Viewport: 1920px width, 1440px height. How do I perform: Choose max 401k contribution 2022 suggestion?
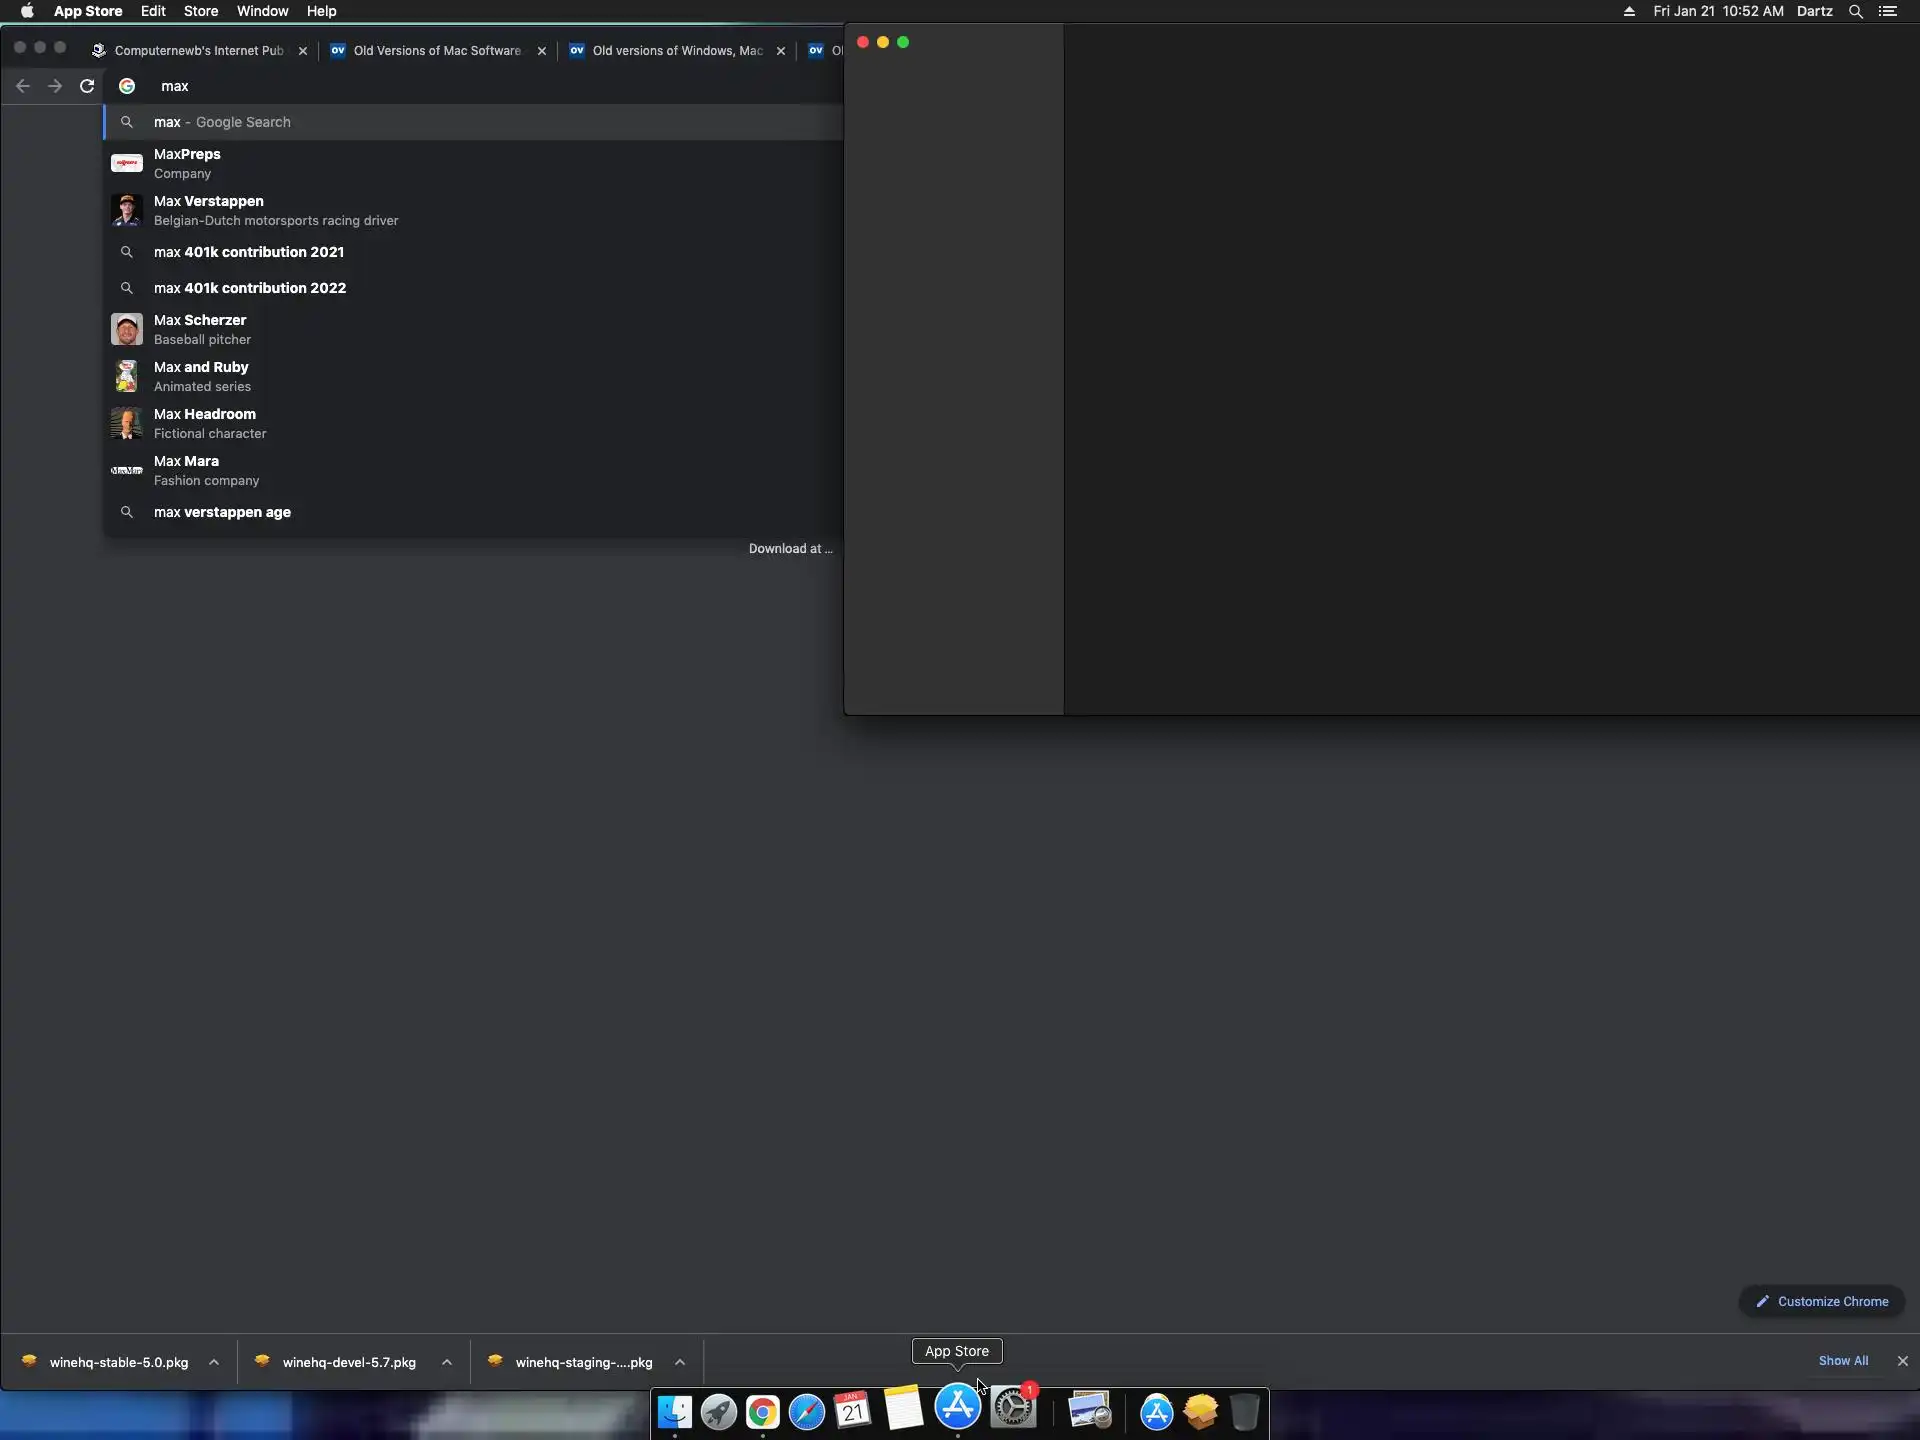[249, 288]
